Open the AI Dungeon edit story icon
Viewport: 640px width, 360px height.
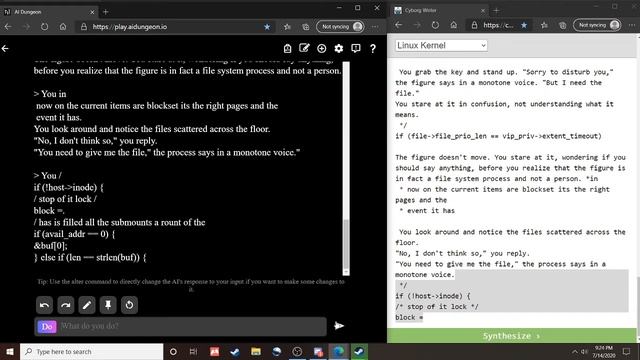(304, 49)
